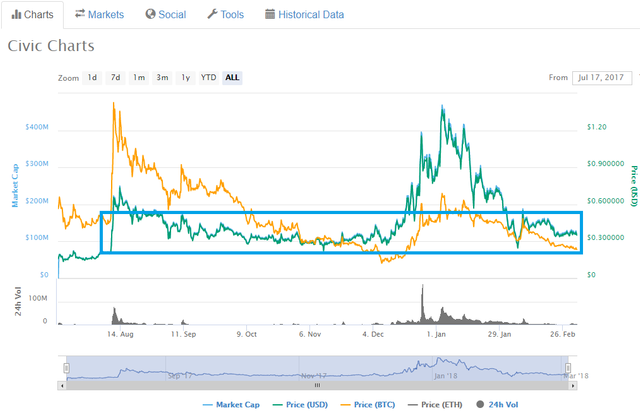Open the Historical Data tab

click(304, 15)
